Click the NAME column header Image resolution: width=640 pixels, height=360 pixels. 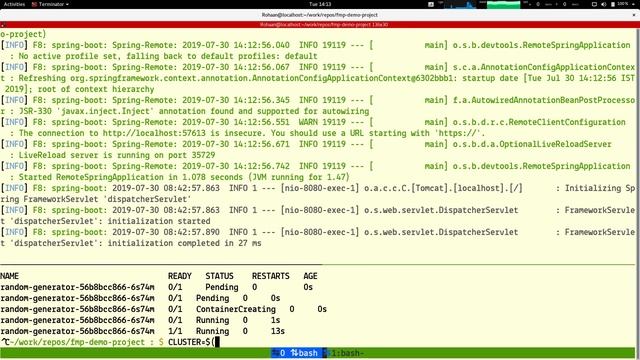(x=9, y=276)
